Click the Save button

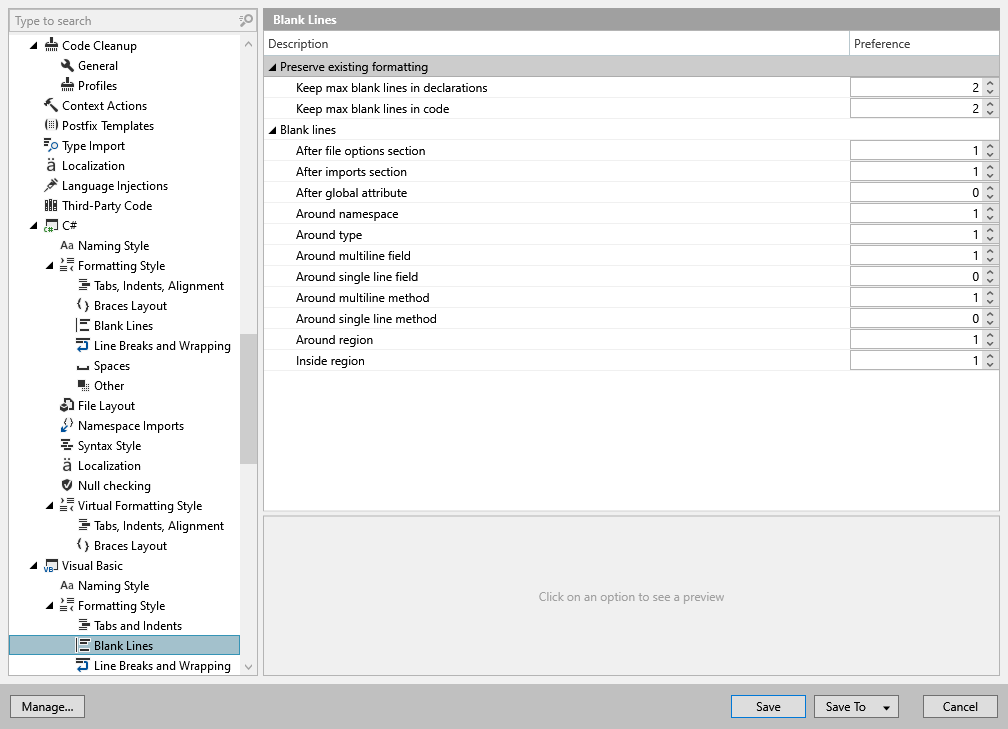click(768, 706)
